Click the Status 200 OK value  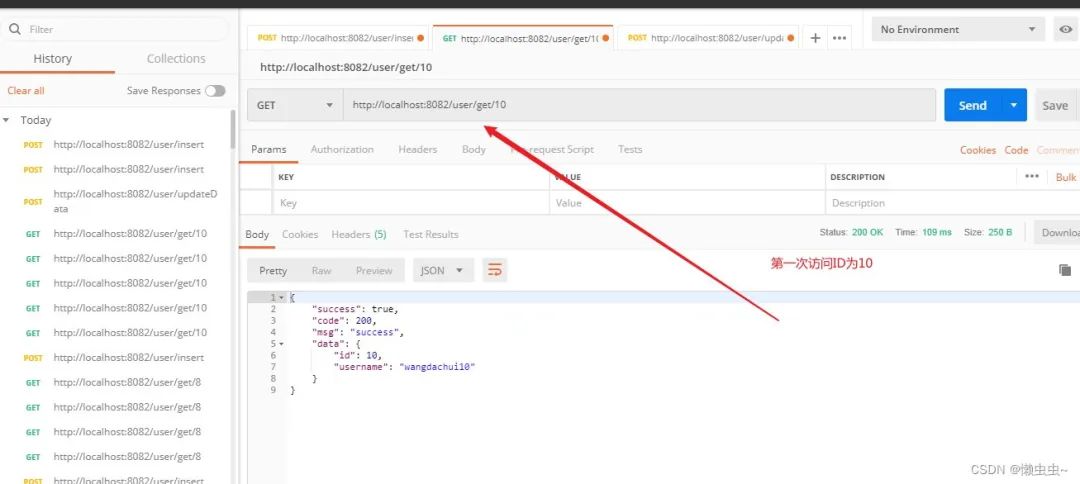867,233
